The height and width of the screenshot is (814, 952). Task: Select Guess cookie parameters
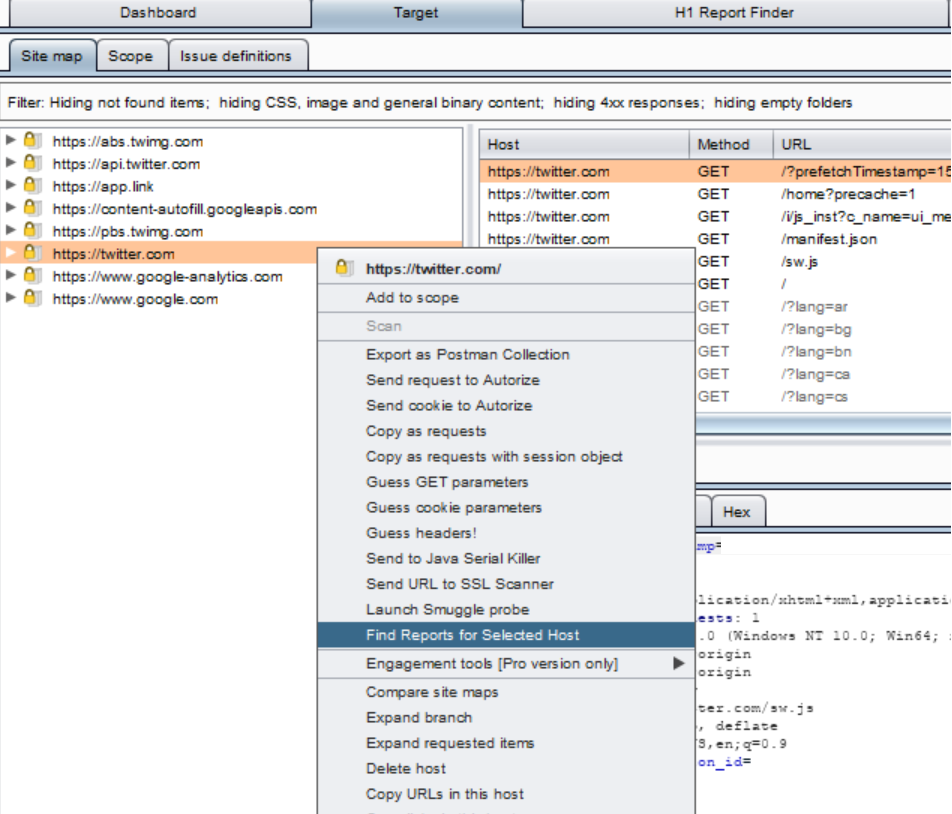(x=506, y=507)
